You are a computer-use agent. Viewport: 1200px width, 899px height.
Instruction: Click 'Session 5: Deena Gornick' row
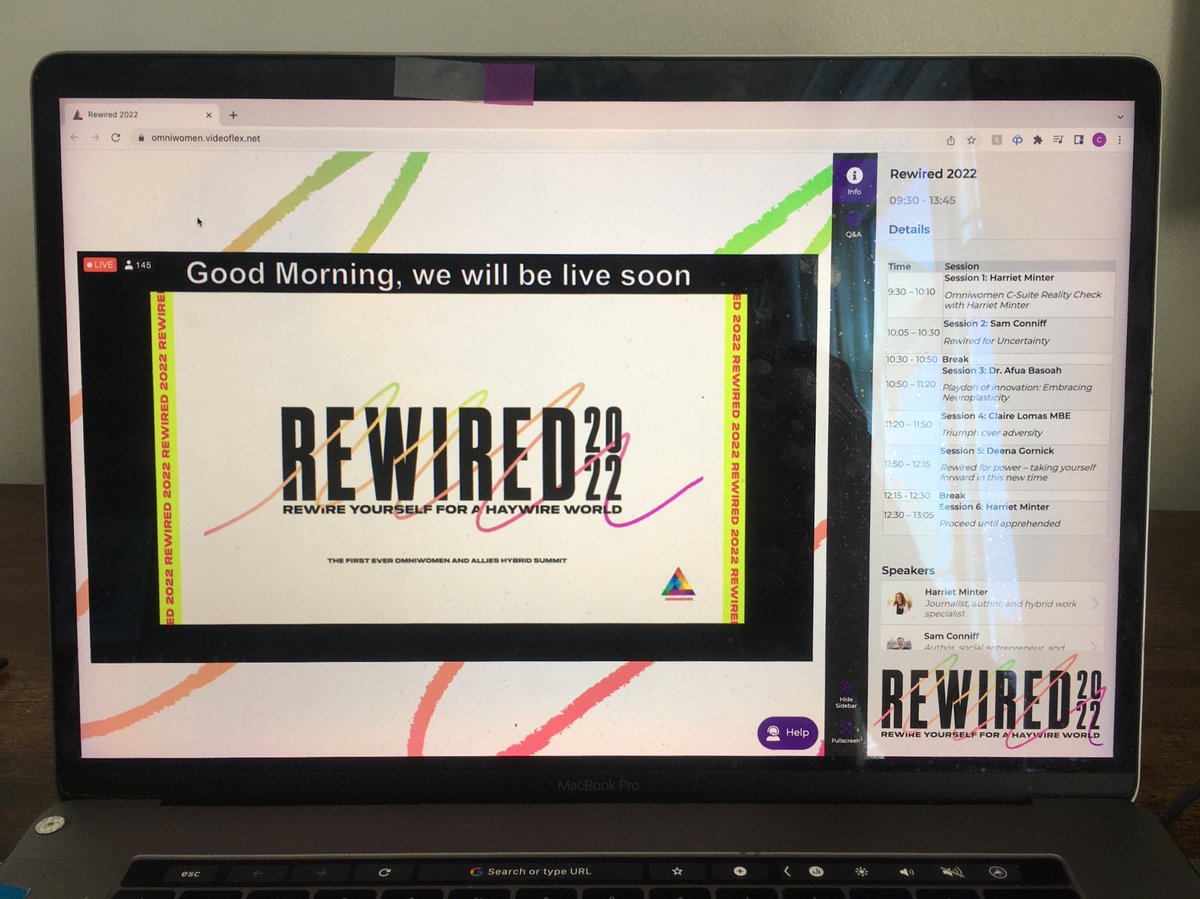click(996, 465)
